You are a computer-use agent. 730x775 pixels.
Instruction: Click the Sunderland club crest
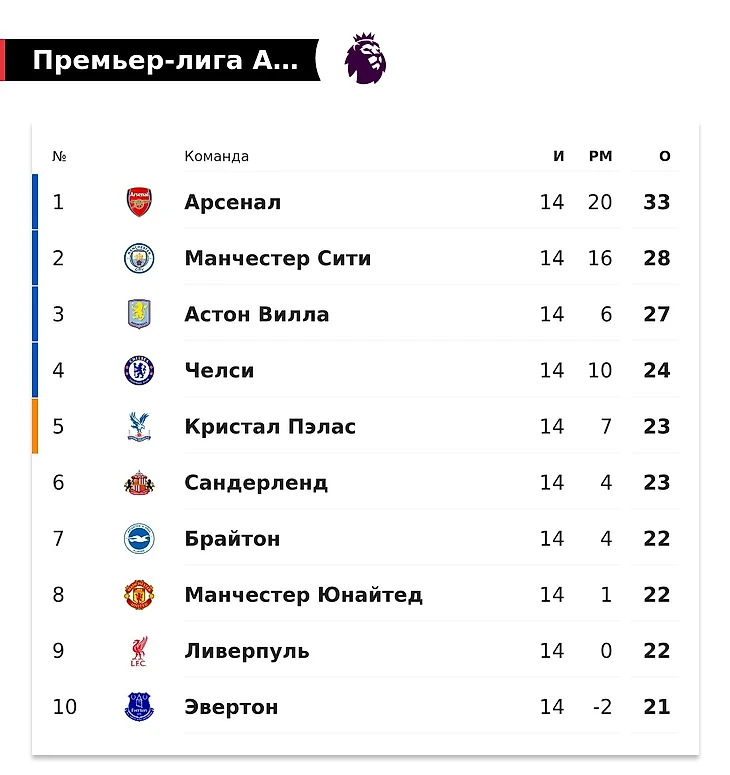pyautogui.click(x=139, y=483)
